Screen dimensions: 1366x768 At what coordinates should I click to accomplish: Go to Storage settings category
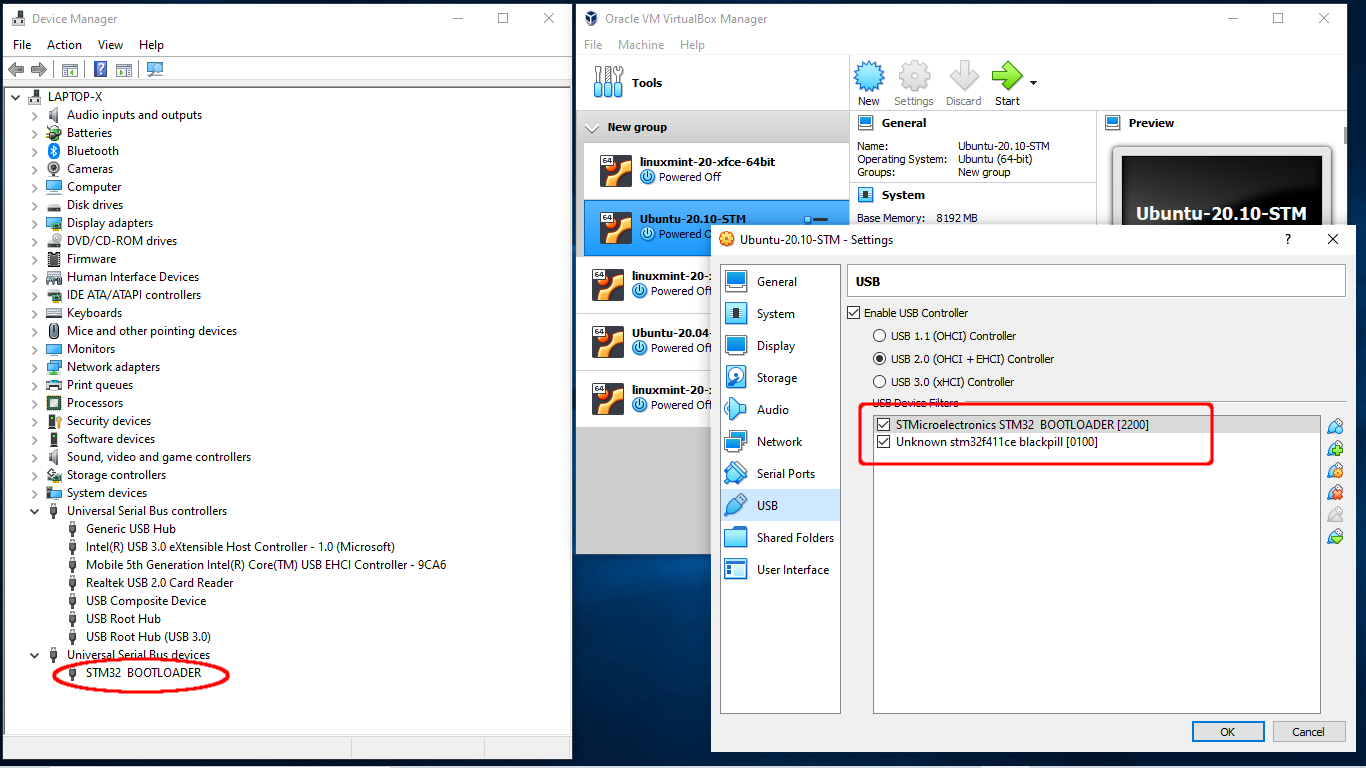coord(781,378)
